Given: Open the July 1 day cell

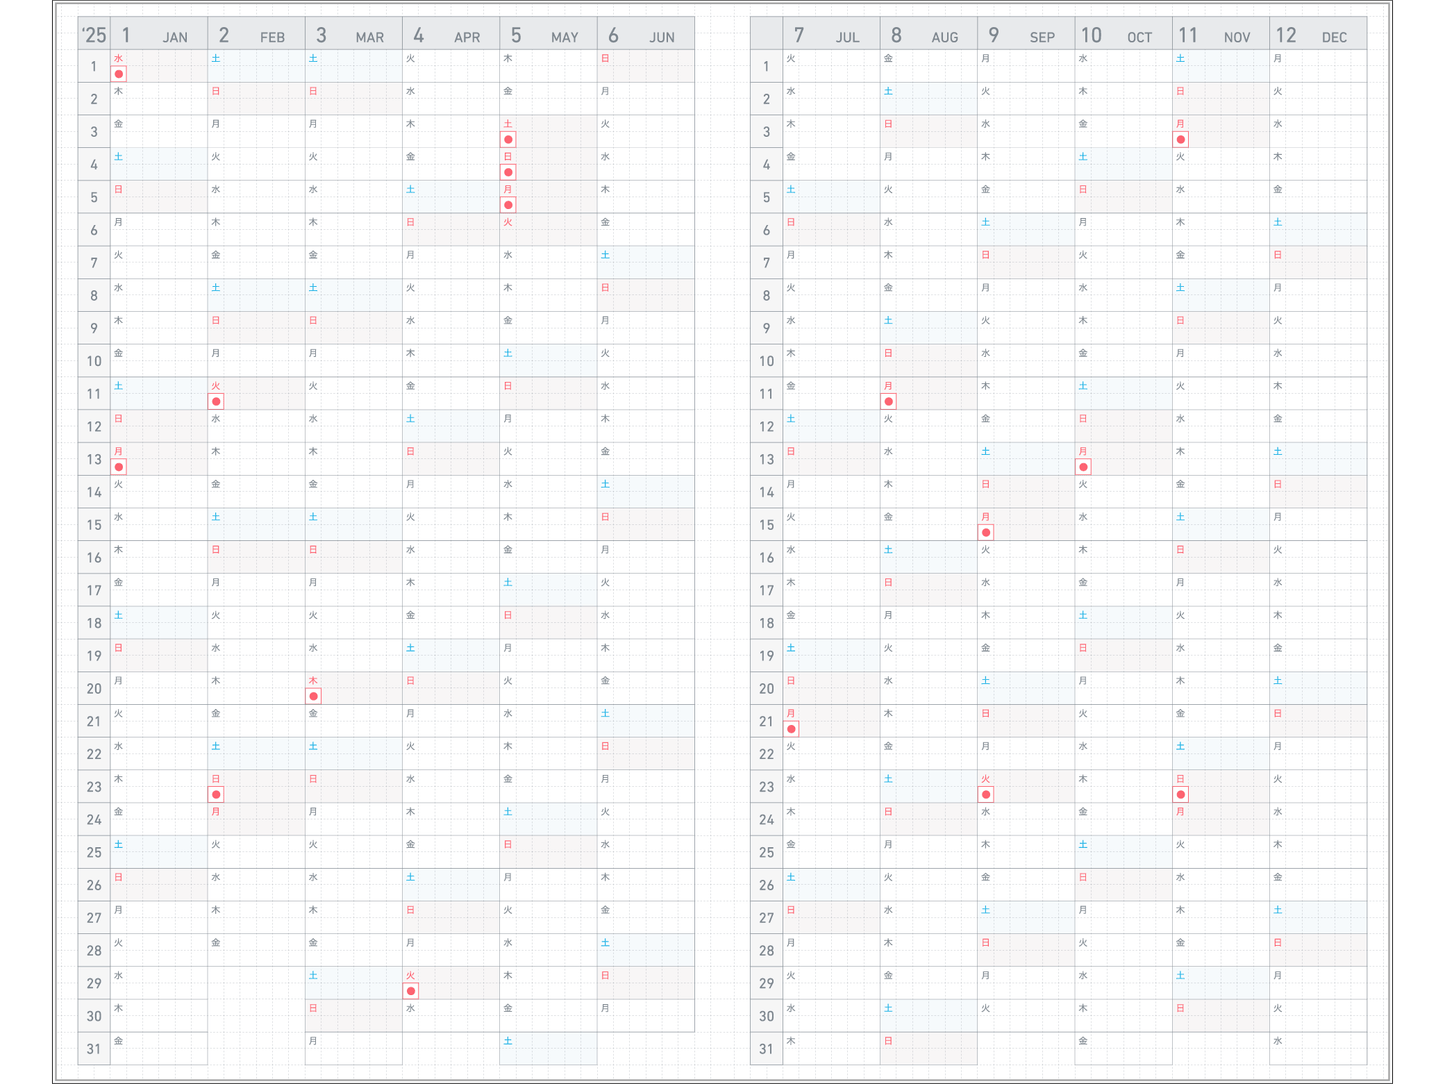Looking at the screenshot, I should point(831,66).
